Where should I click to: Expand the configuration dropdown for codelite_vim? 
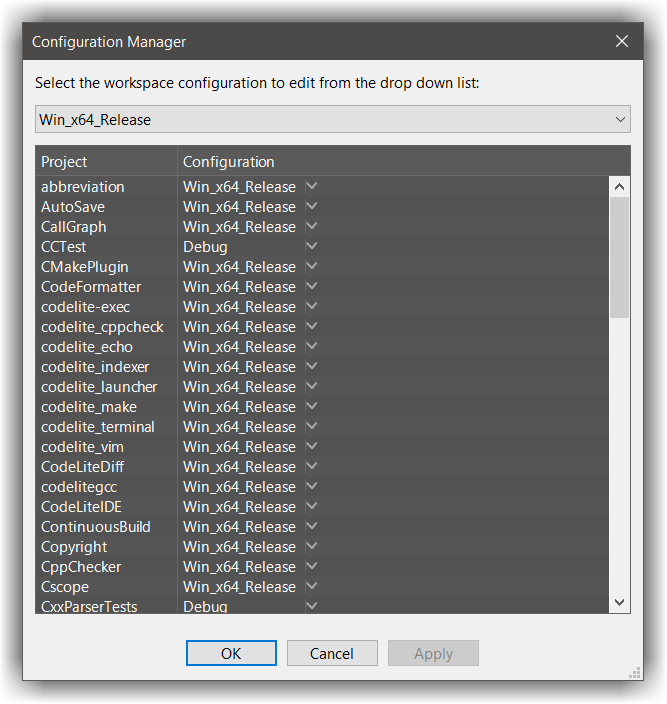[x=312, y=446]
